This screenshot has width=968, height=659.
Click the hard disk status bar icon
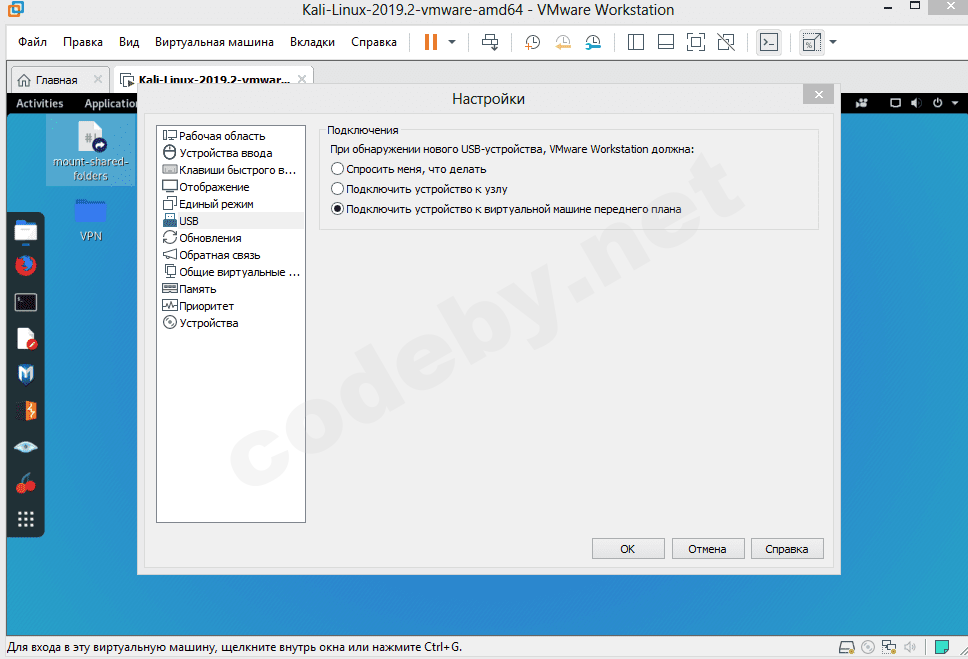[847, 647]
